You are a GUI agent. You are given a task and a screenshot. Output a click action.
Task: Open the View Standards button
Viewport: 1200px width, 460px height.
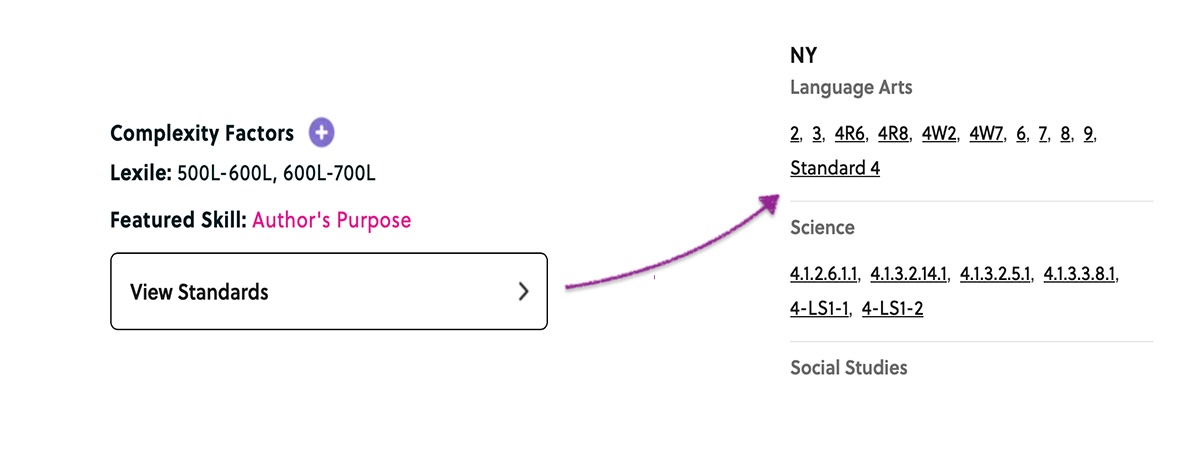(328, 291)
